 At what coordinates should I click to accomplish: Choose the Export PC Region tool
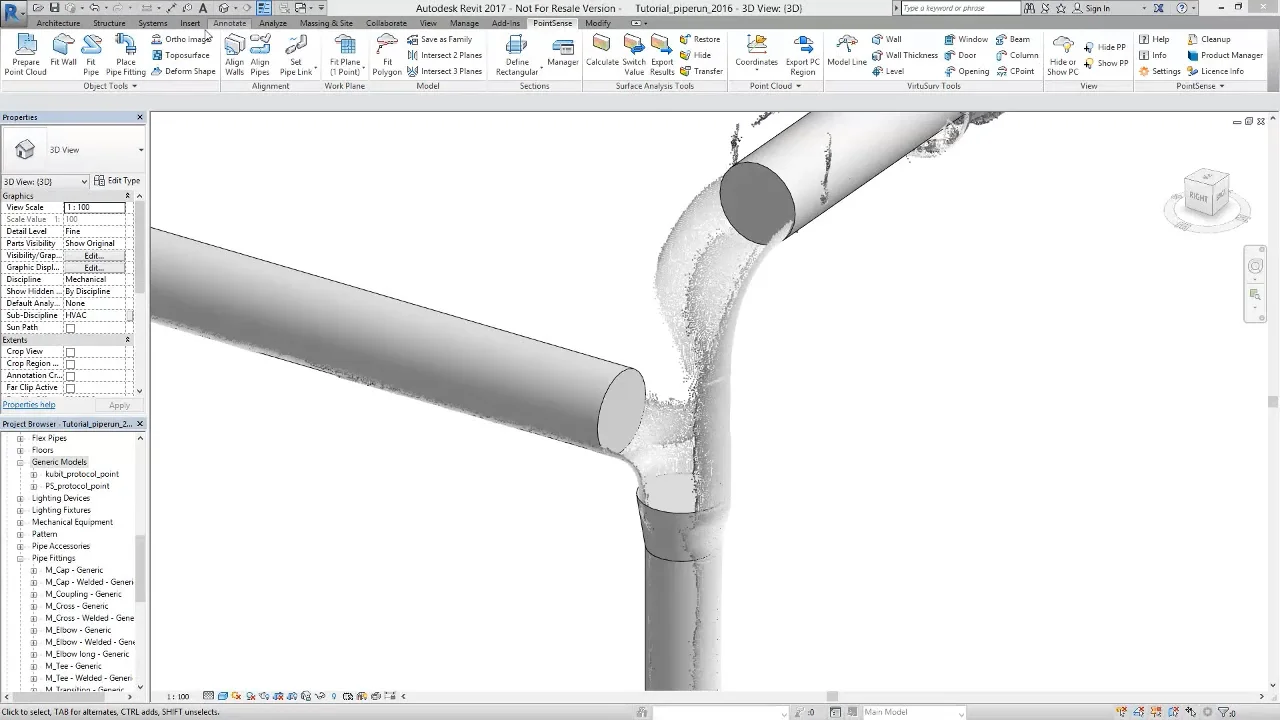coord(802,55)
